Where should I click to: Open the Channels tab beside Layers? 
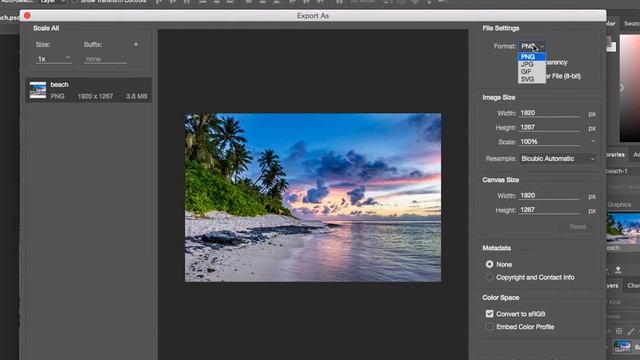(x=633, y=286)
